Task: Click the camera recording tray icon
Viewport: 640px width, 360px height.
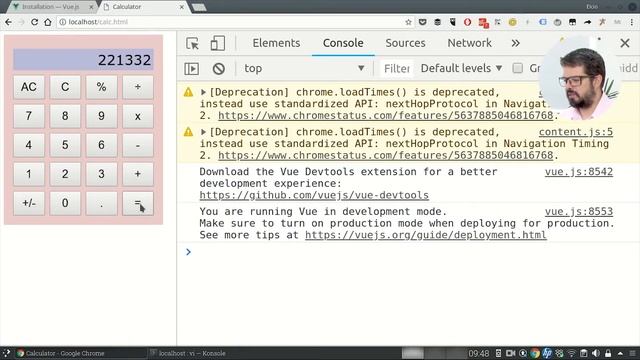Action: tap(510, 353)
